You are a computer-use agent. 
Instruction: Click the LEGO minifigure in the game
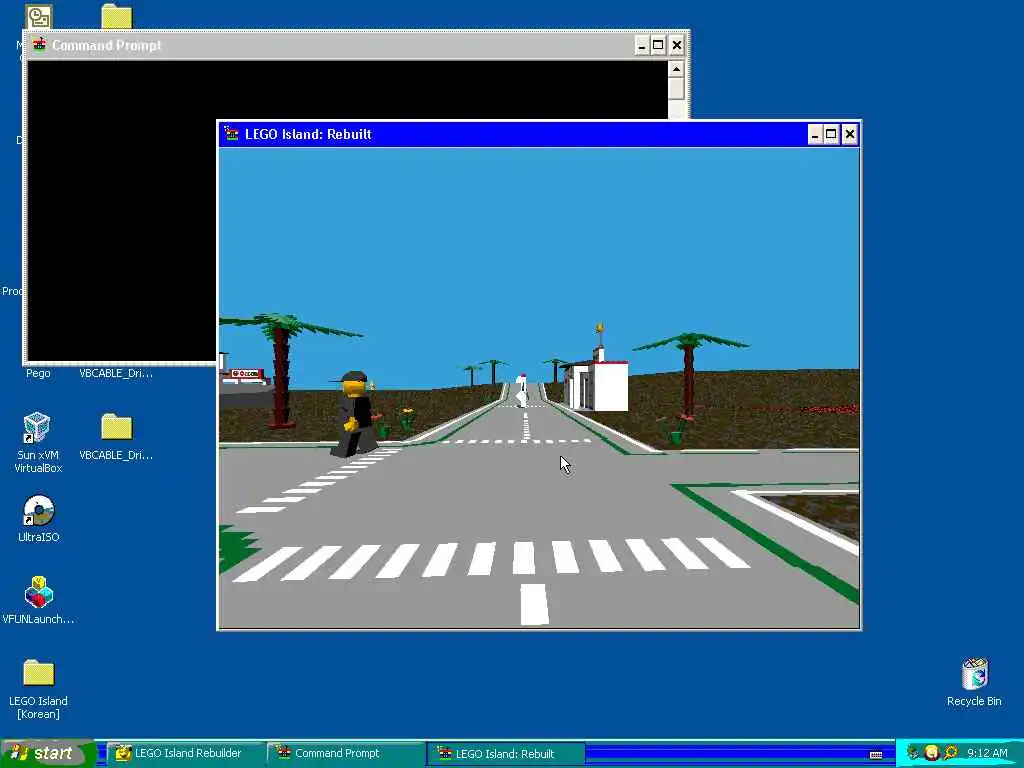355,414
